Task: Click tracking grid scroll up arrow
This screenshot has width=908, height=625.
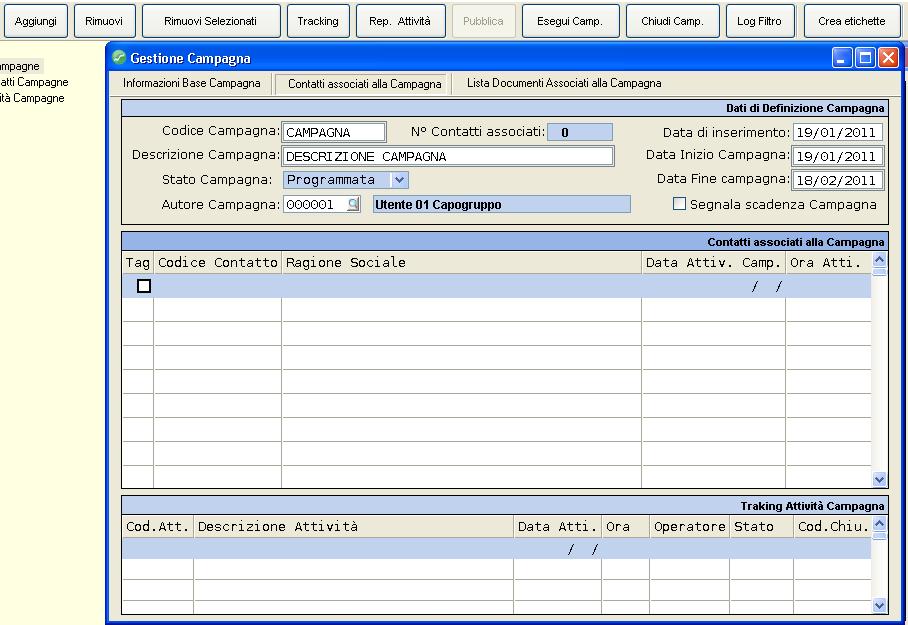Action: [x=879, y=524]
